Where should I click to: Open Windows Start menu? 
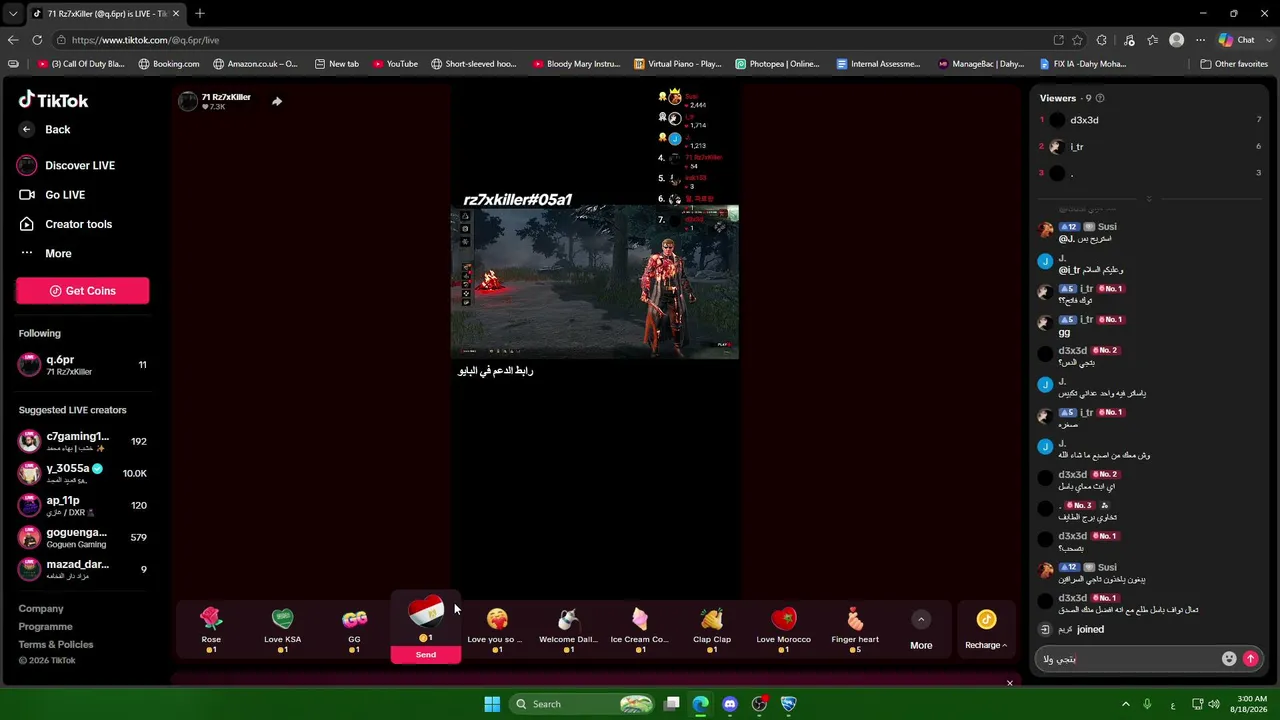(492, 704)
